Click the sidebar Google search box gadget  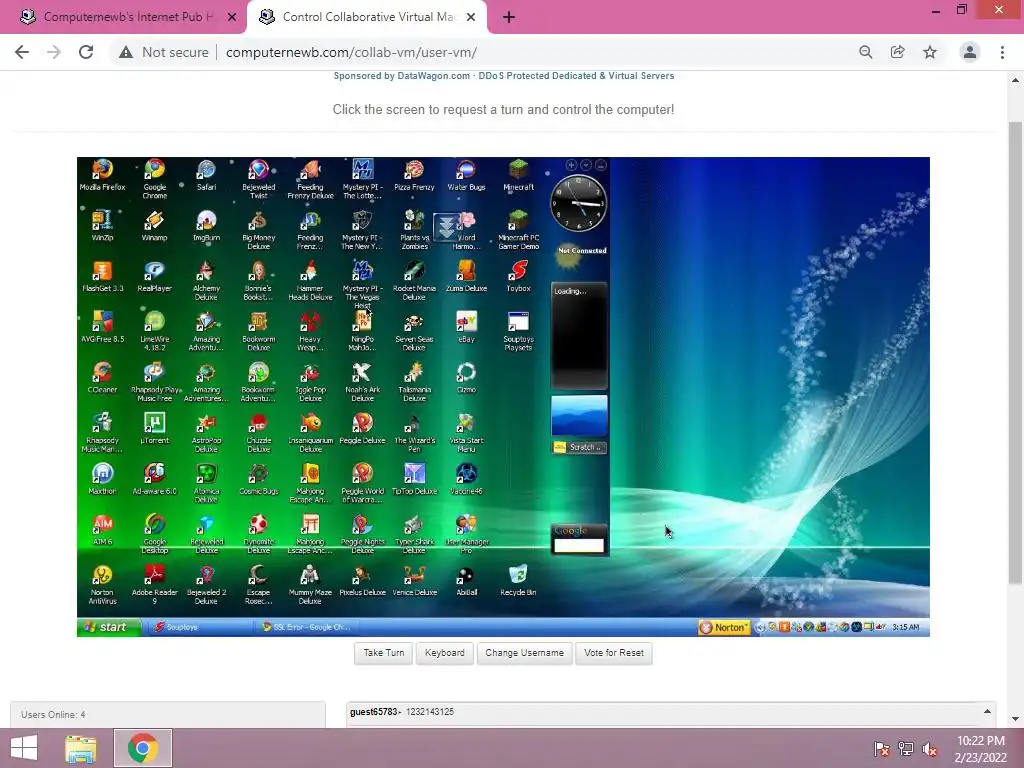point(579,545)
